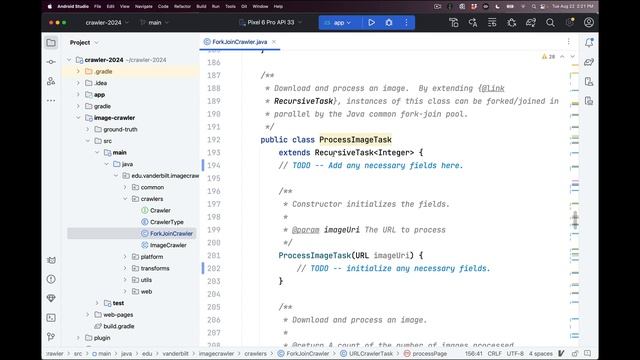Open the Device Manager panel
640x360 pixels.
click(x=589, y=81)
